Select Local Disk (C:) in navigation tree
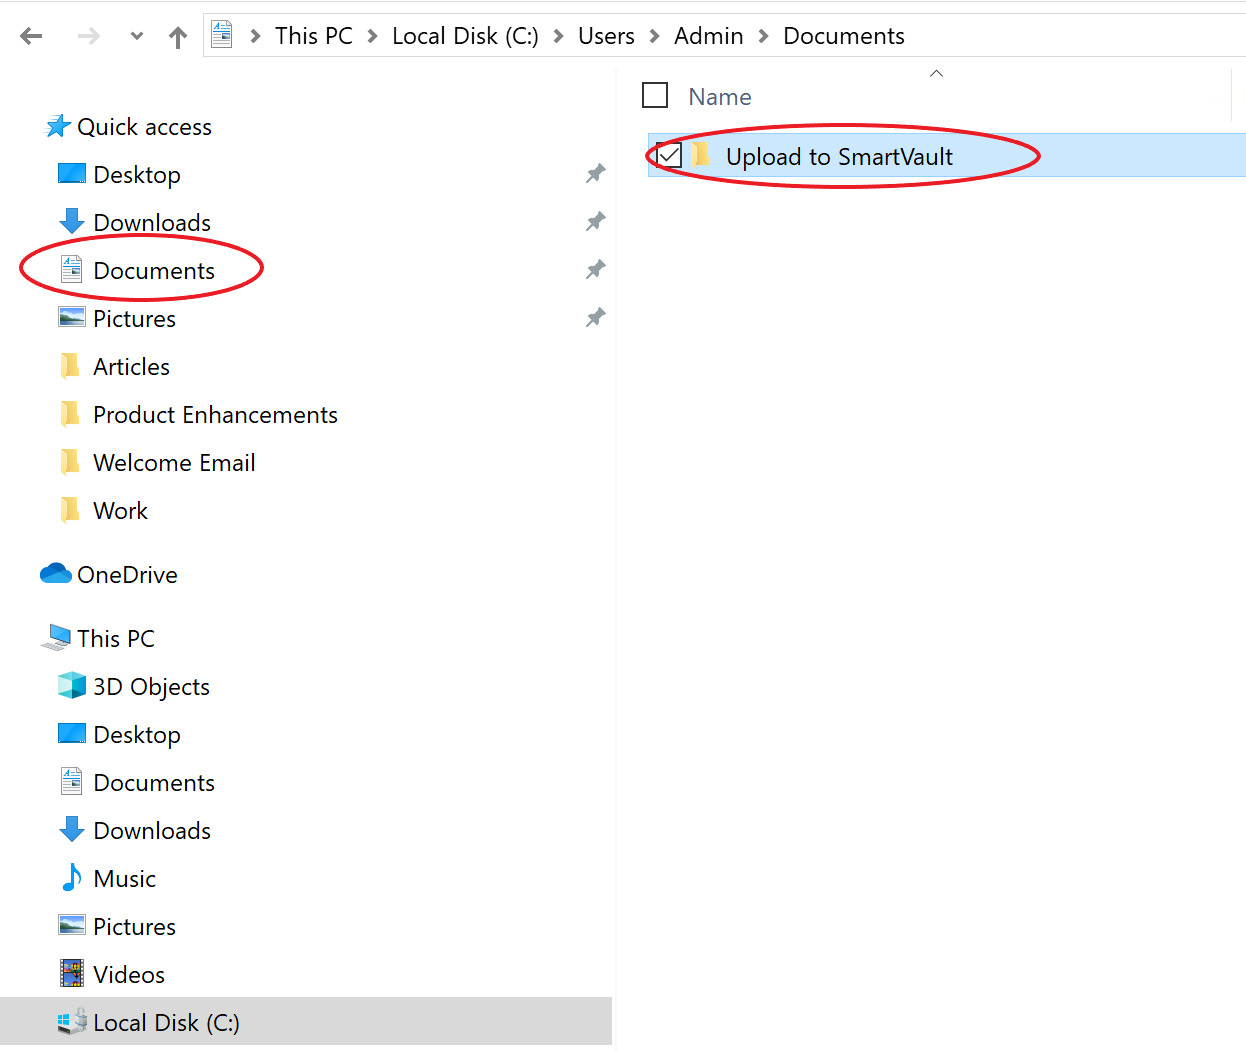 (x=166, y=1023)
